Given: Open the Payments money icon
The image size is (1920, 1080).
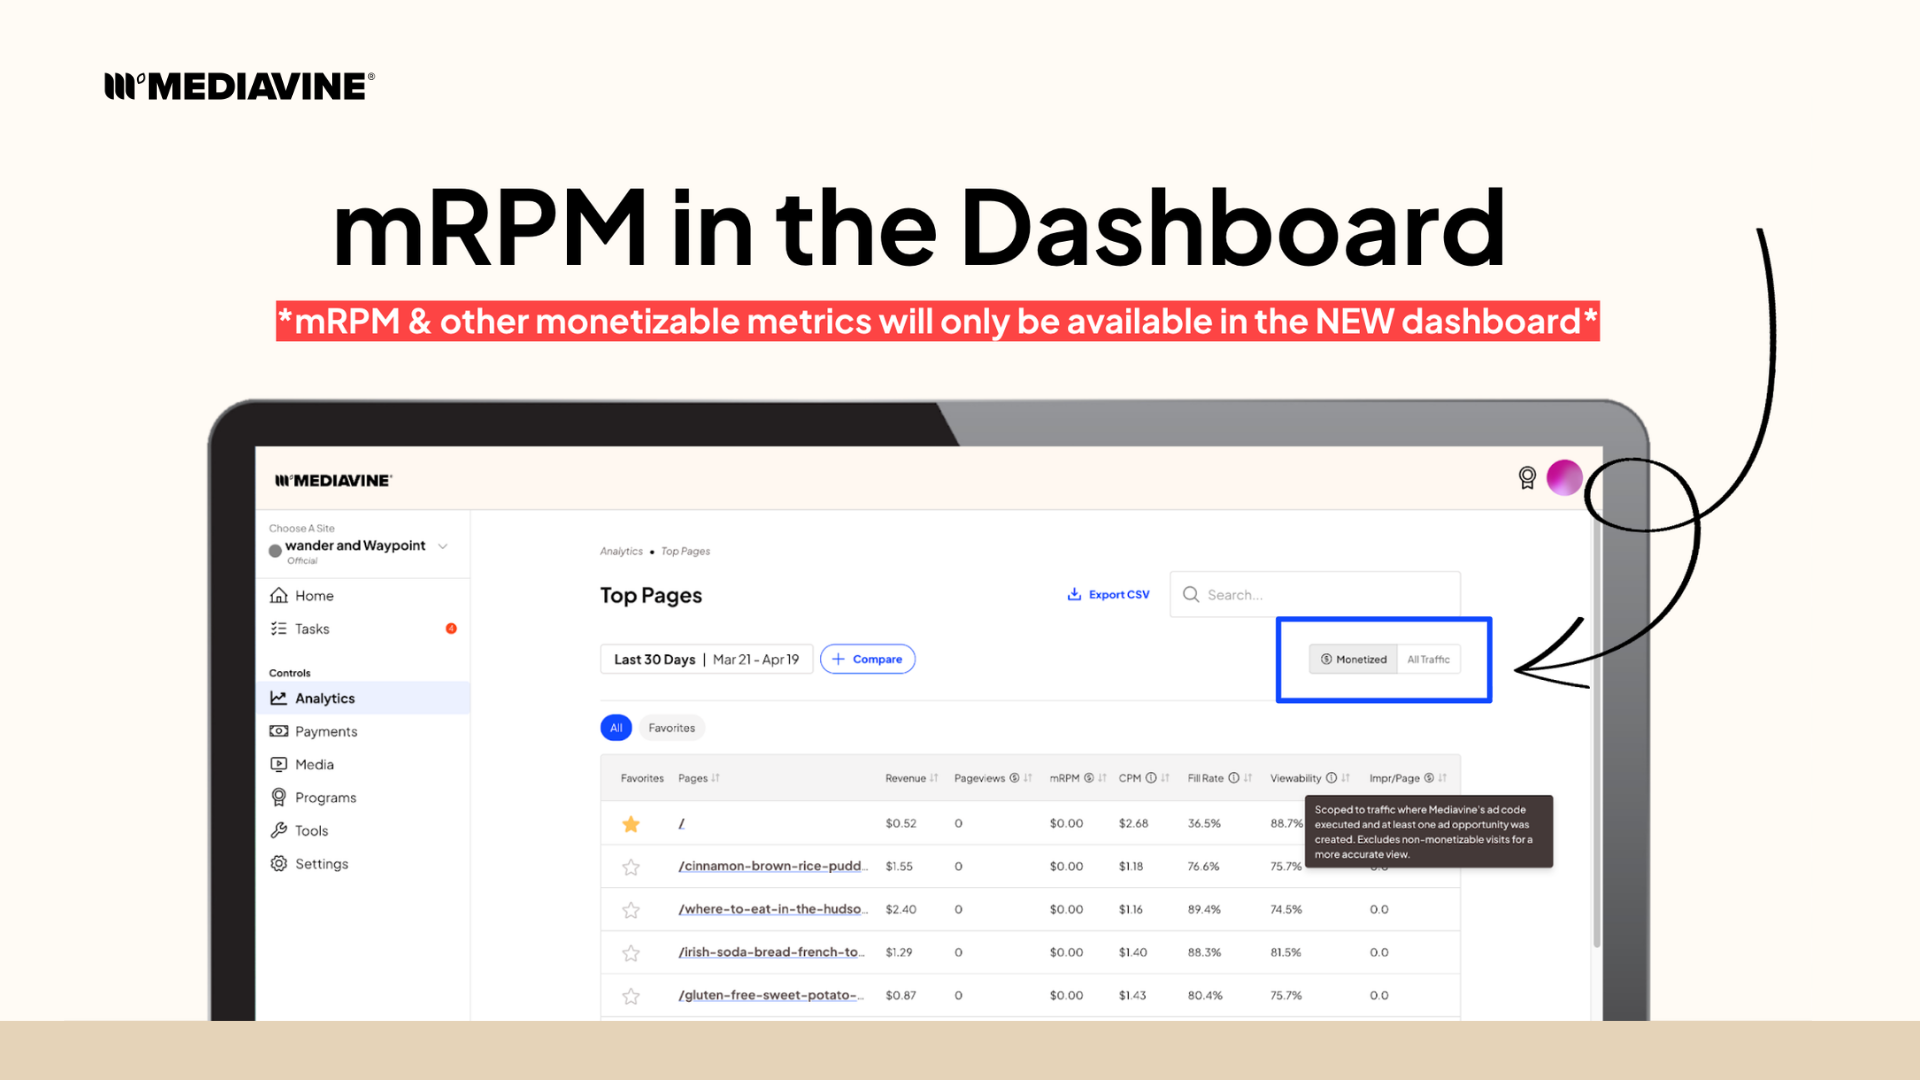Looking at the screenshot, I should [x=279, y=731].
